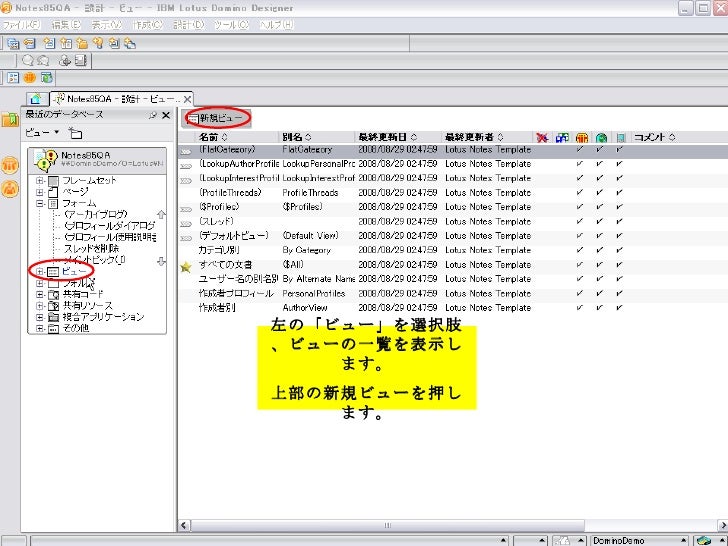Image resolution: width=728 pixels, height=546 pixels.
Task: Expand the ビュー tree node
Action: pos(40,272)
